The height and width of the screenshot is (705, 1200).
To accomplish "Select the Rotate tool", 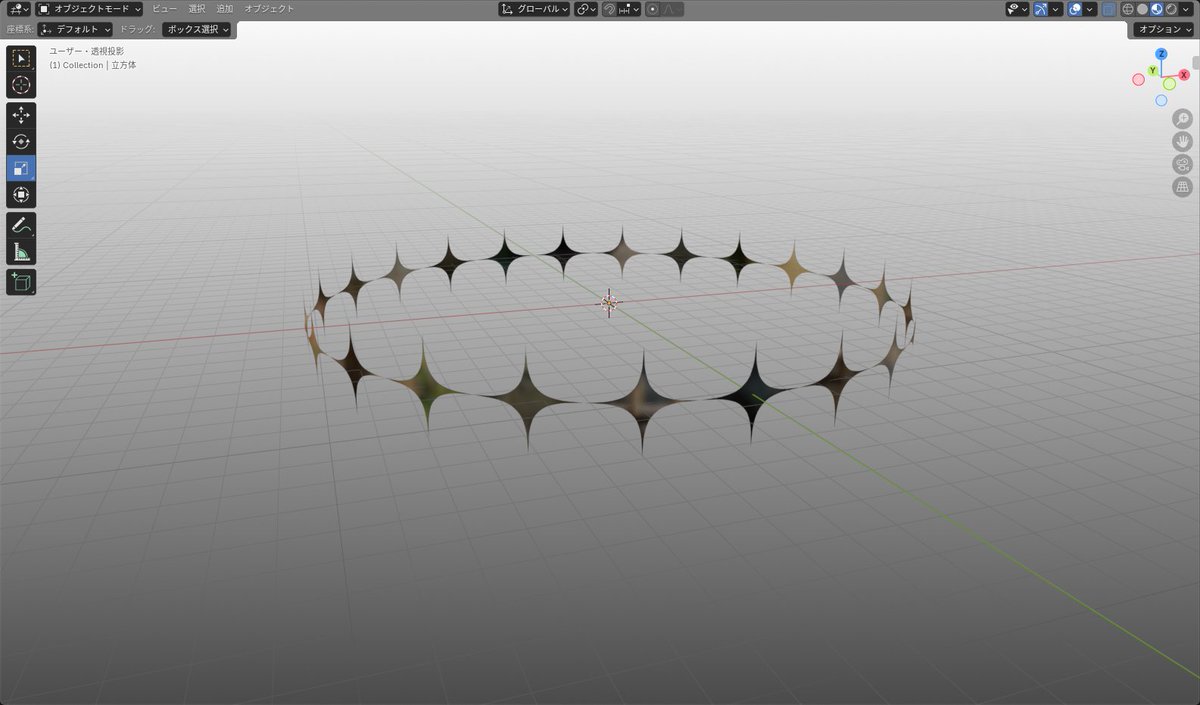I will (x=21, y=142).
